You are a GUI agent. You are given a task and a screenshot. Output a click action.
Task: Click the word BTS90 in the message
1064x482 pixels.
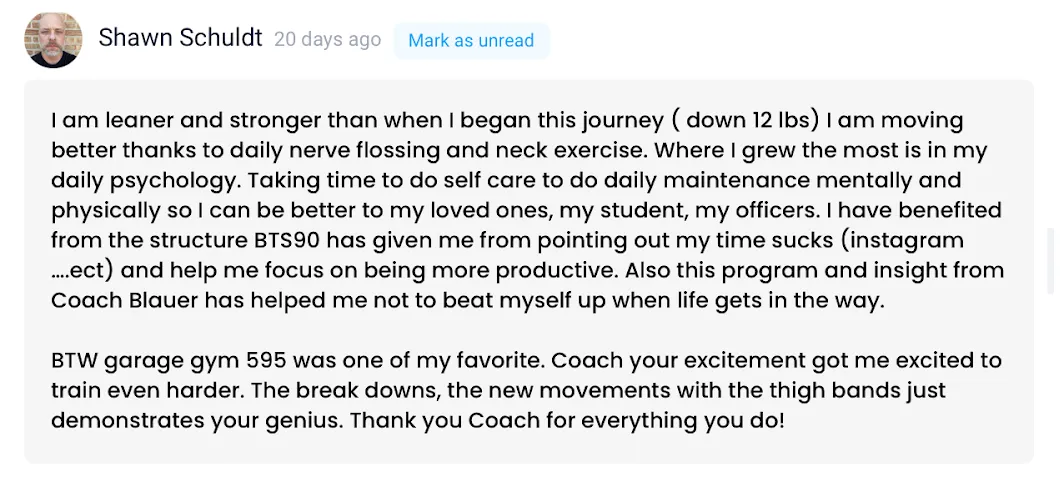(293, 240)
